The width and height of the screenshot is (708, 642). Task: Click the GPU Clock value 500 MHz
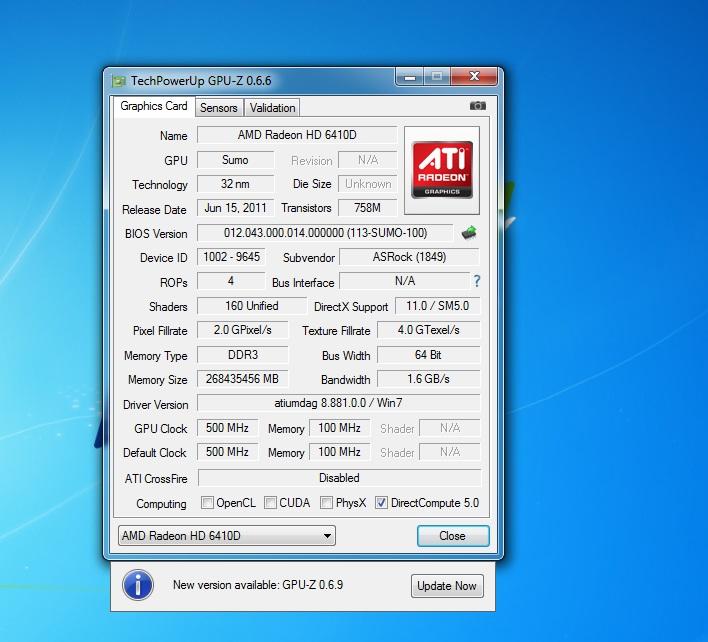pos(228,428)
